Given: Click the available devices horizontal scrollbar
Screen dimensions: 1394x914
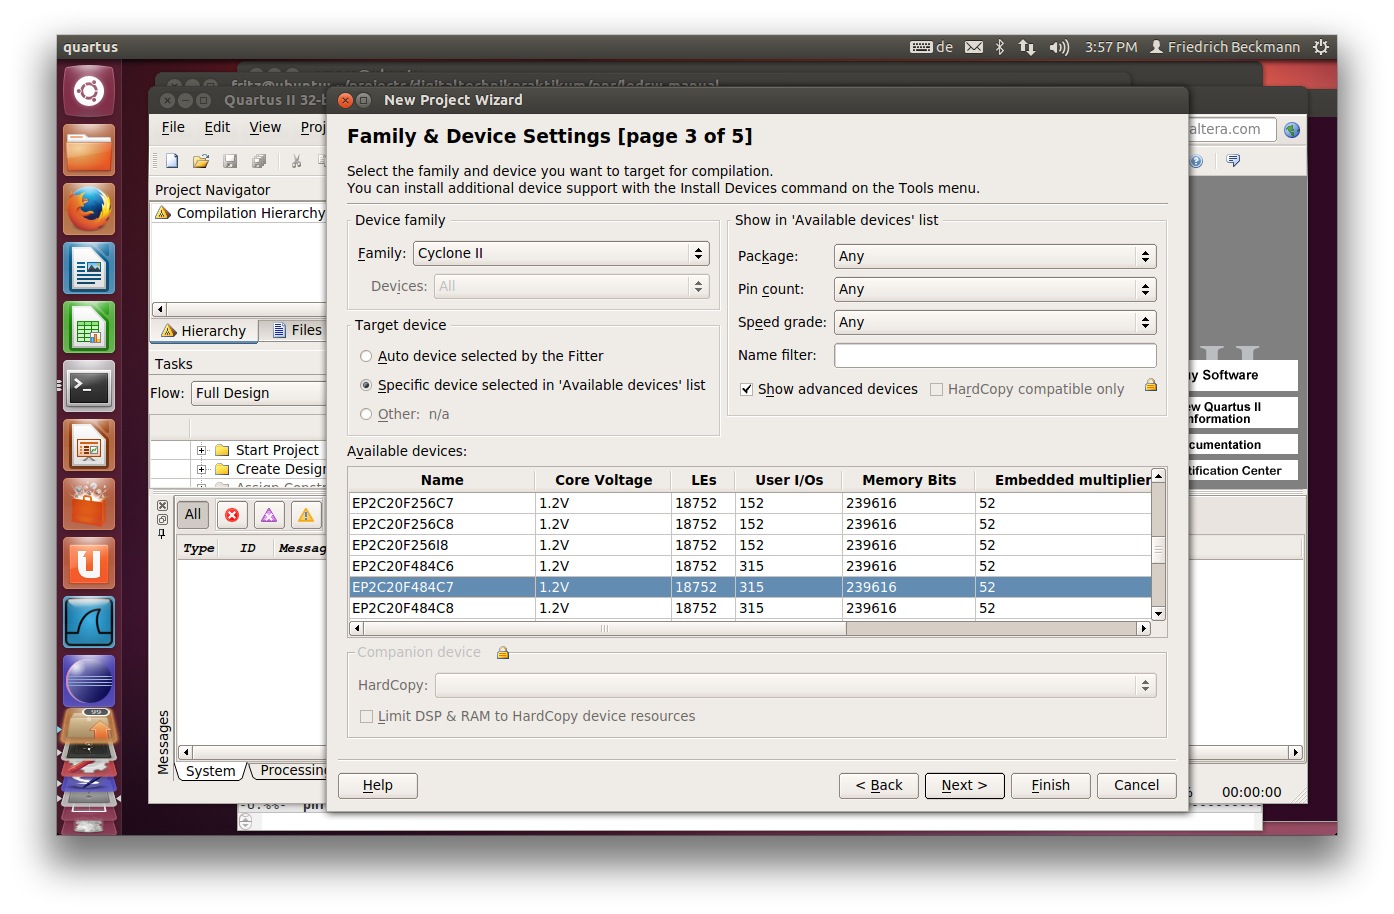Looking at the screenshot, I should click(x=605, y=629).
